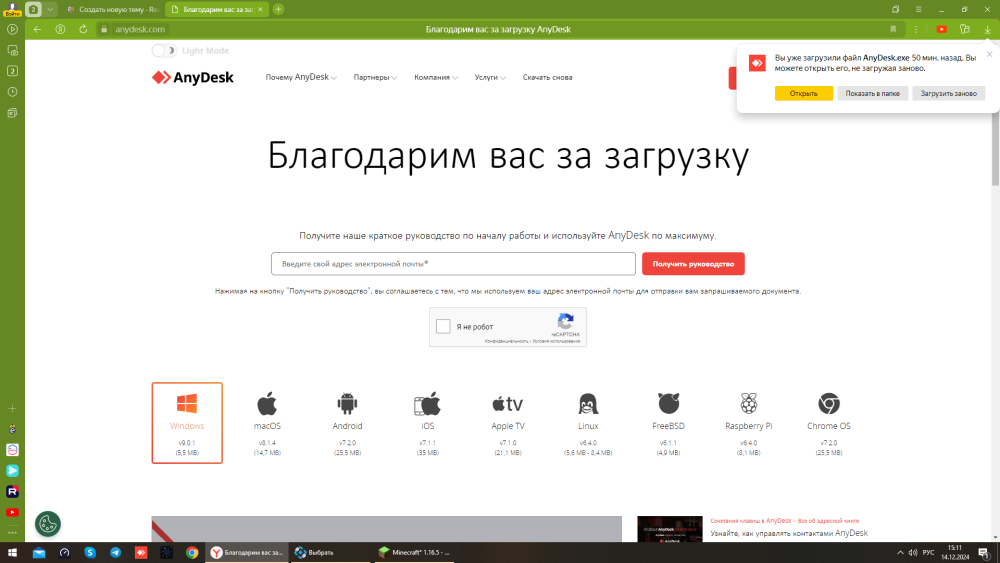Screen dimensions: 1000x563
Task: Open the history clock icon in sidebar
Action: tap(12, 92)
